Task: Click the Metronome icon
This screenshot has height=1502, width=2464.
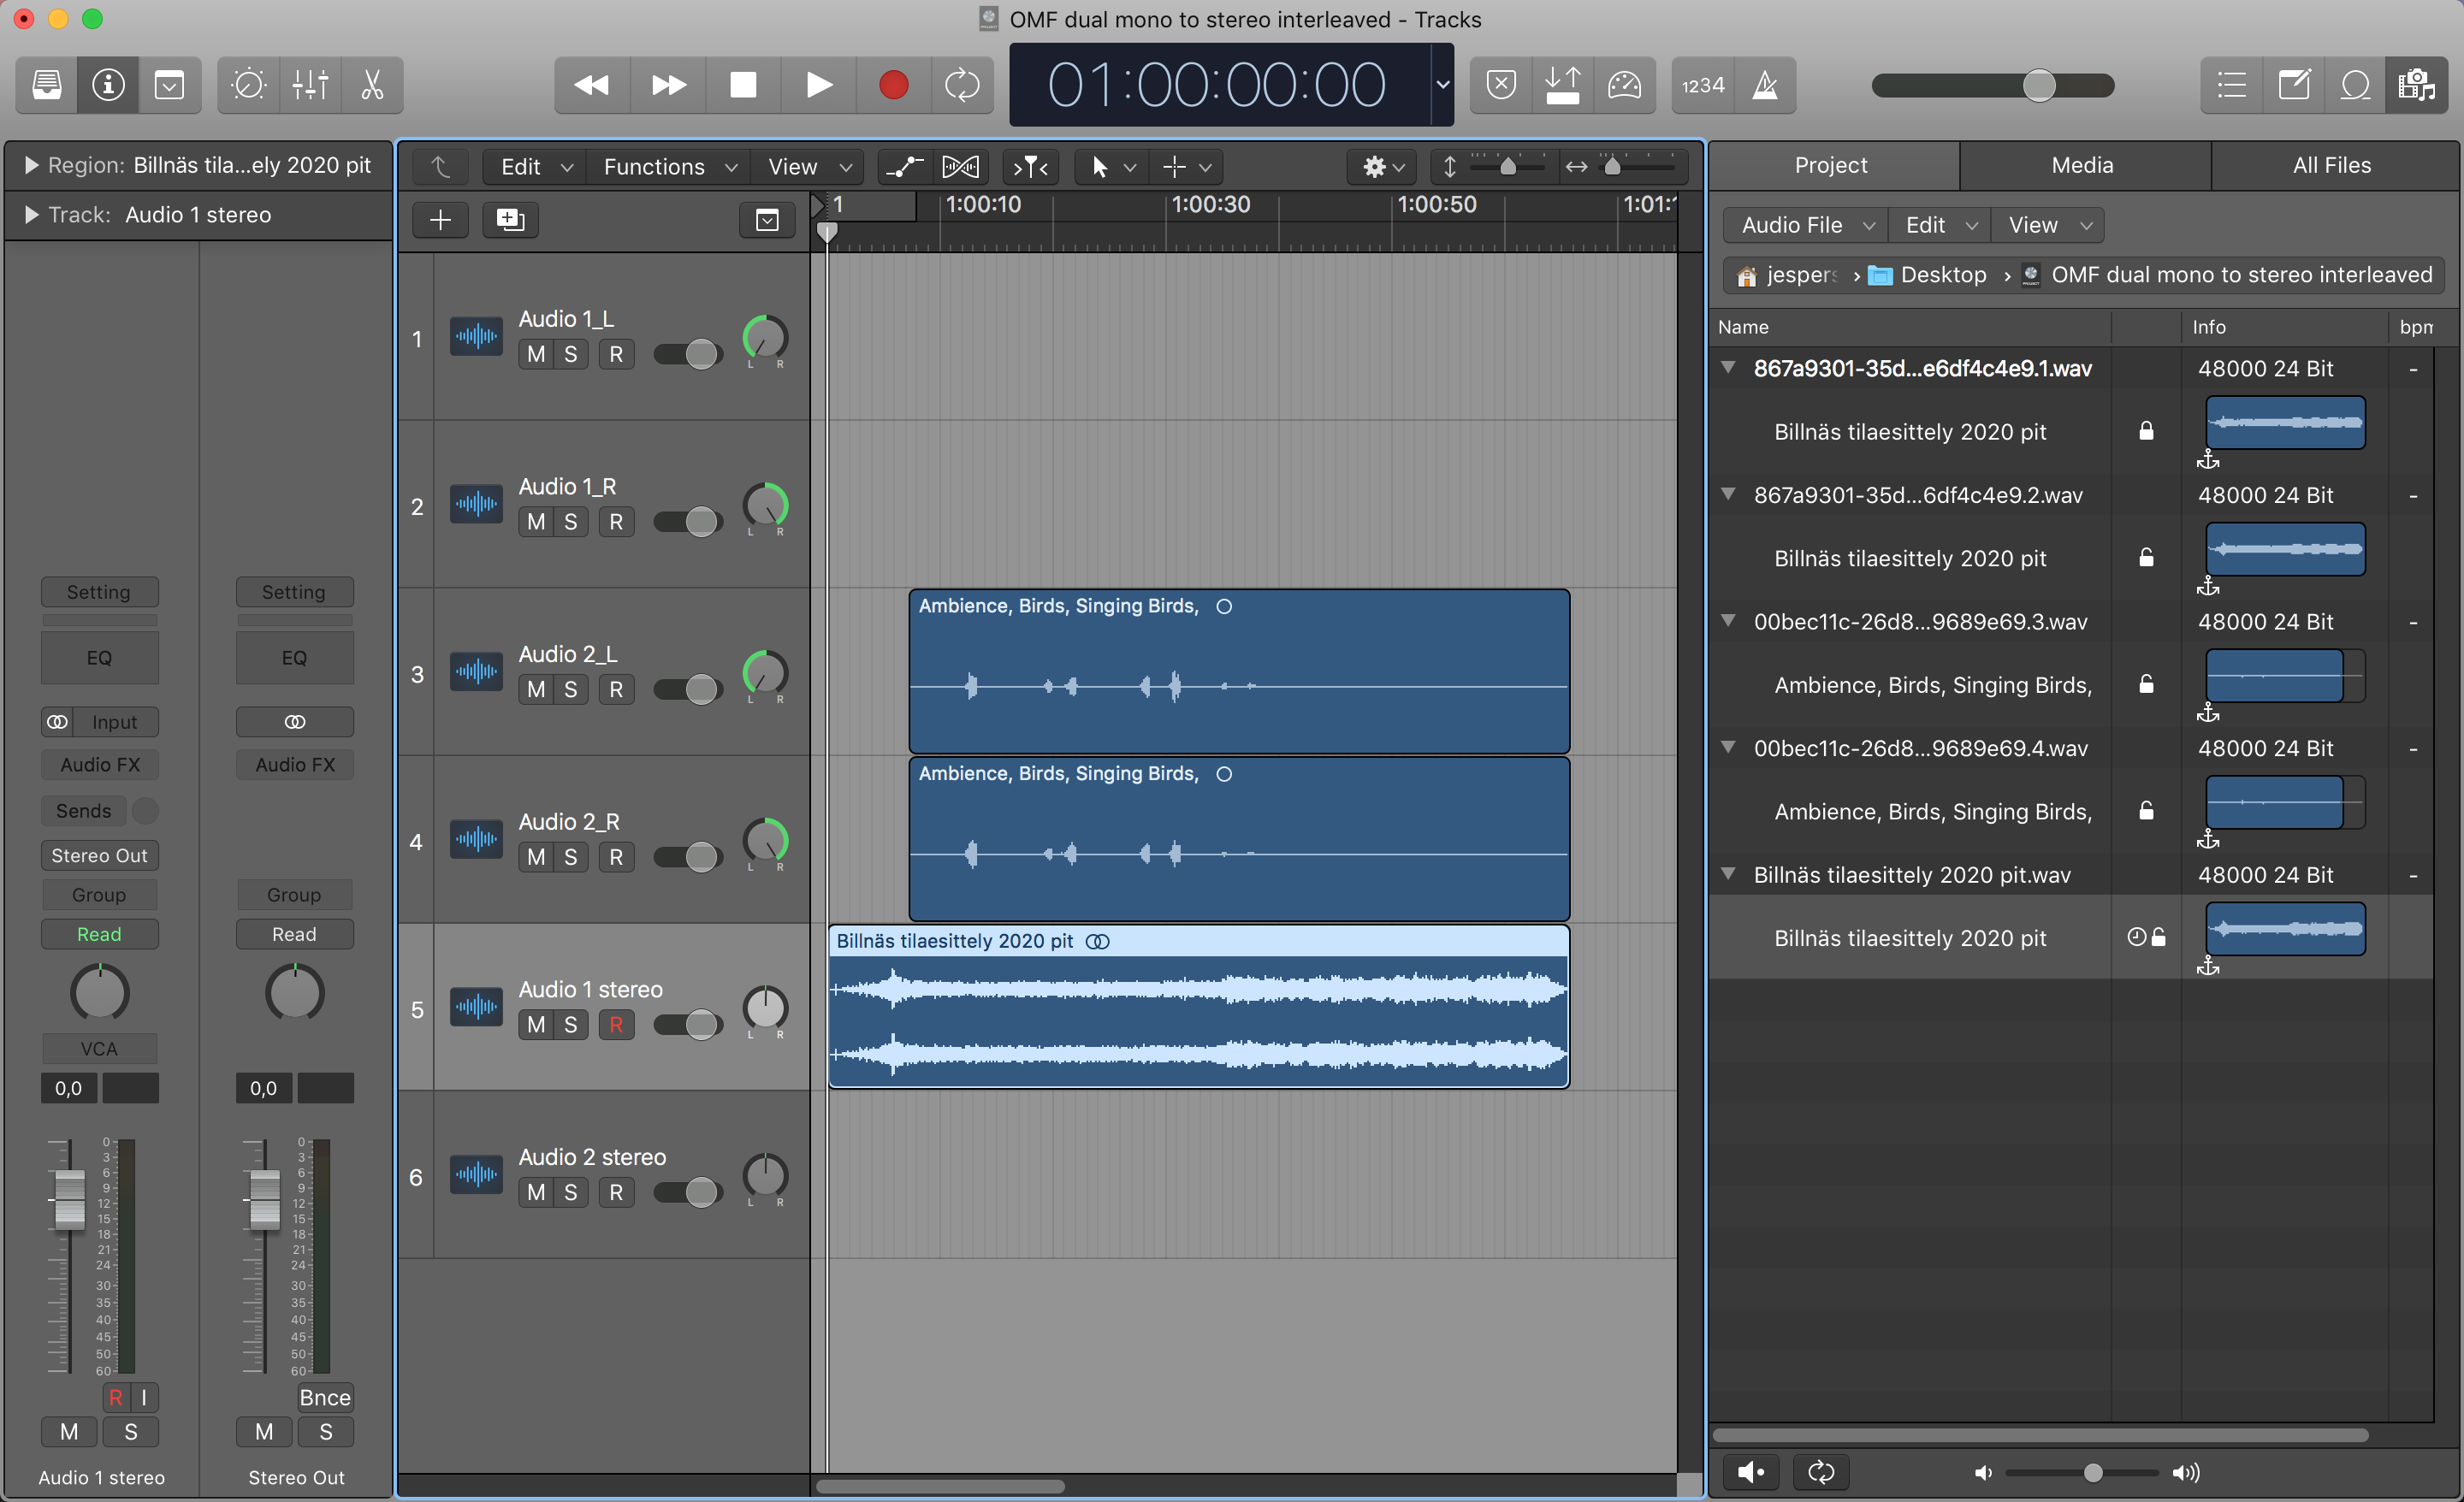Action: pos(1765,85)
